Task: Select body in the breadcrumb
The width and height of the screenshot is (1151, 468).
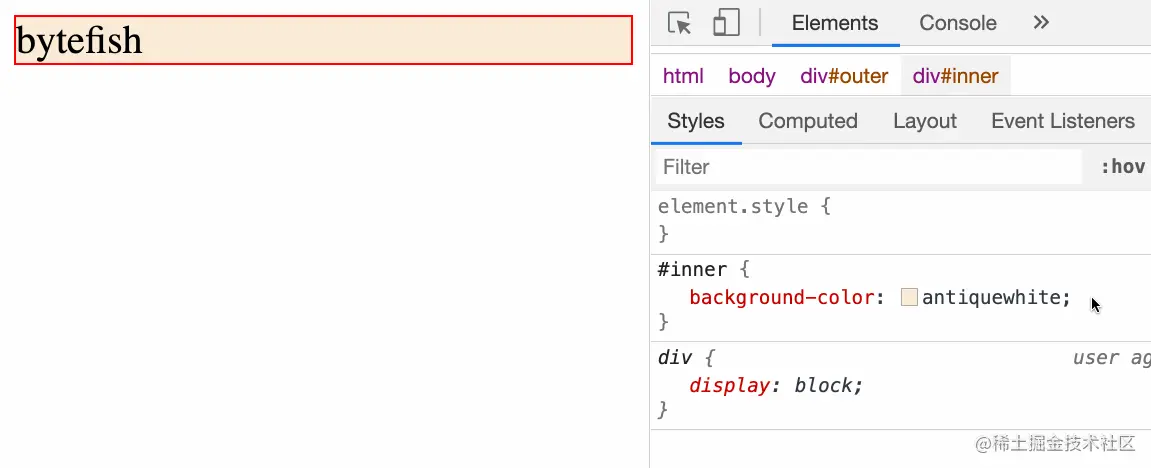Action: click(752, 76)
